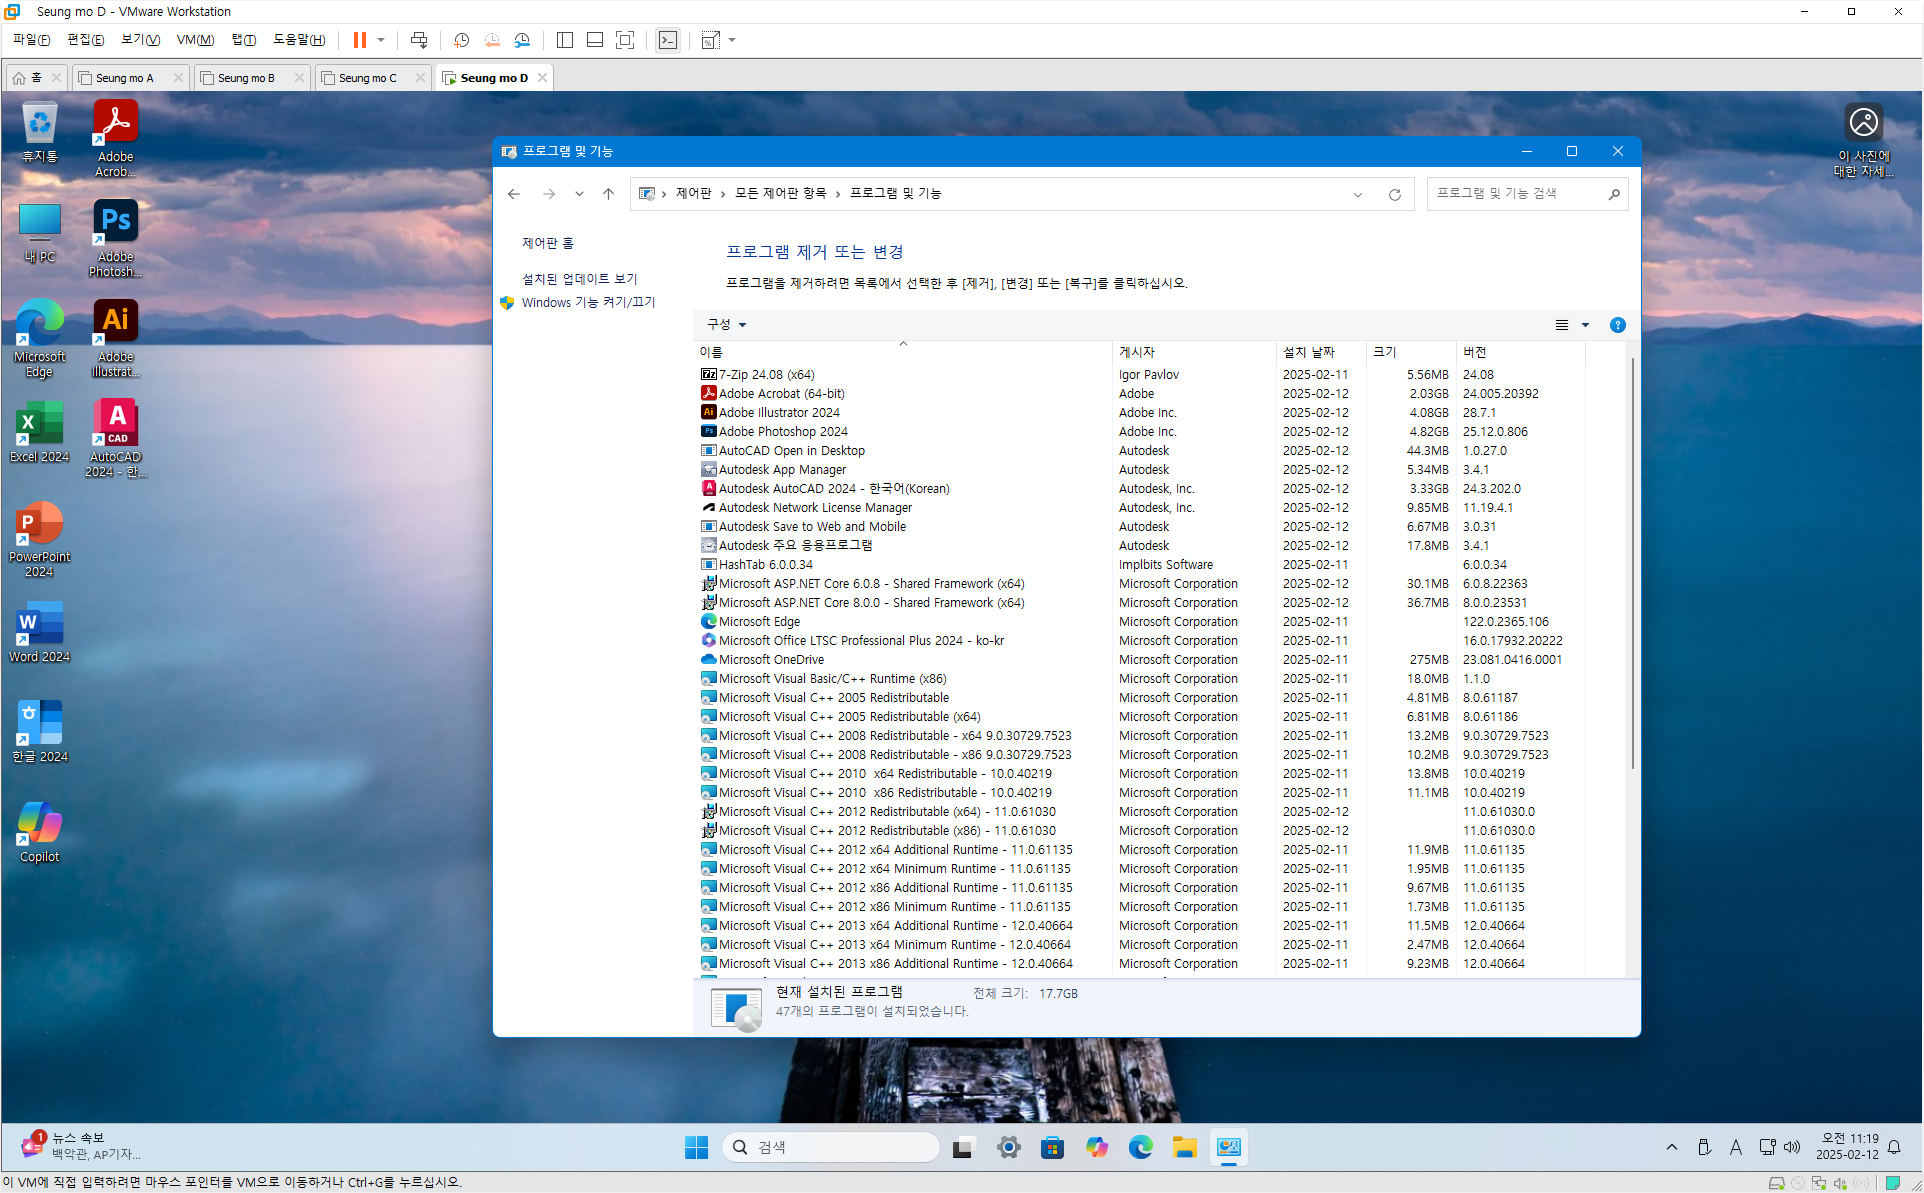Open the VM(M) menu
1924x1193 pixels.
click(x=195, y=40)
